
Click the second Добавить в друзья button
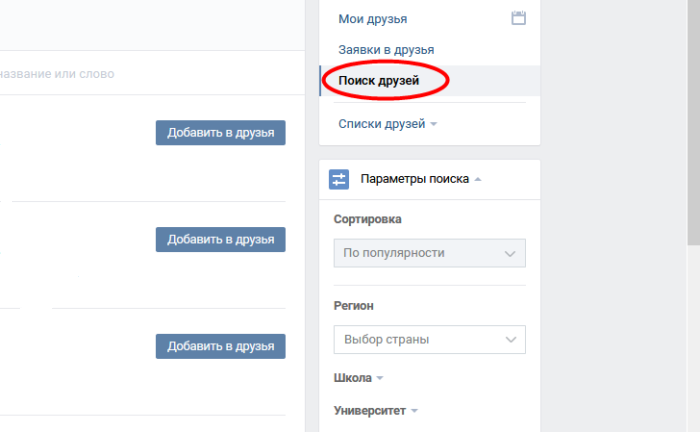(x=221, y=240)
